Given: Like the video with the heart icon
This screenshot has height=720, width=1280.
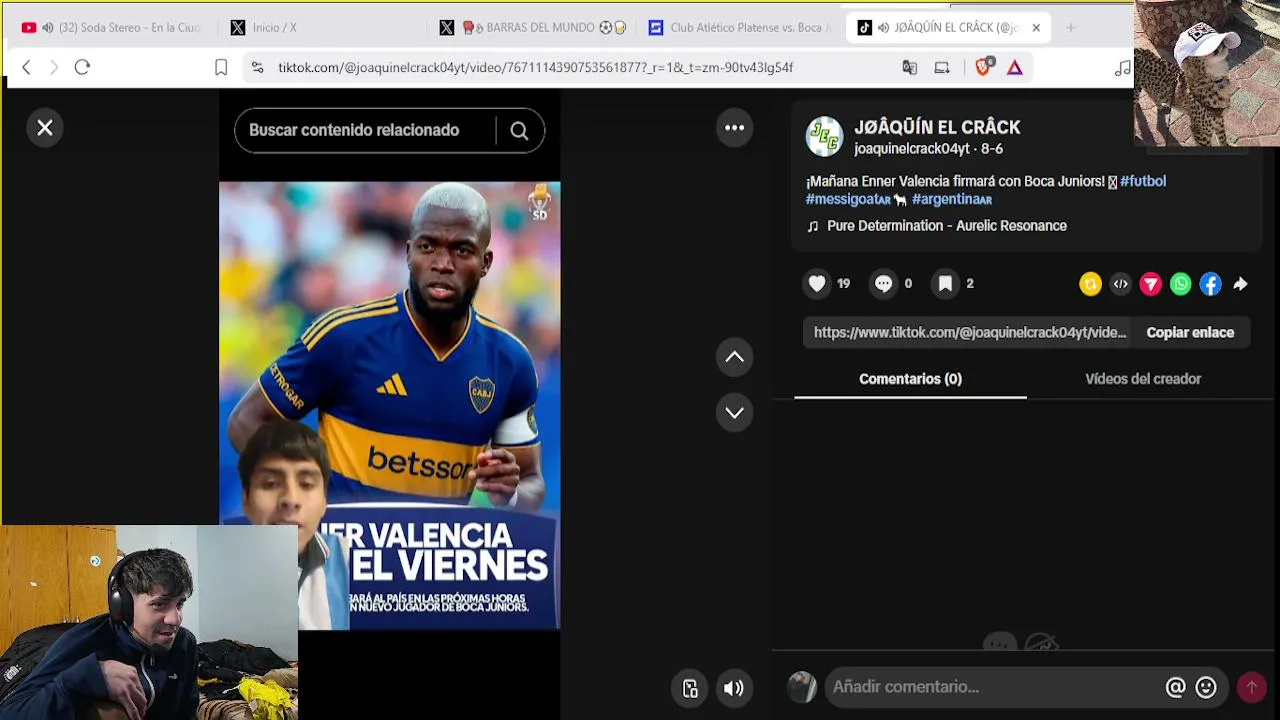Looking at the screenshot, I should click(x=817, y=284).
